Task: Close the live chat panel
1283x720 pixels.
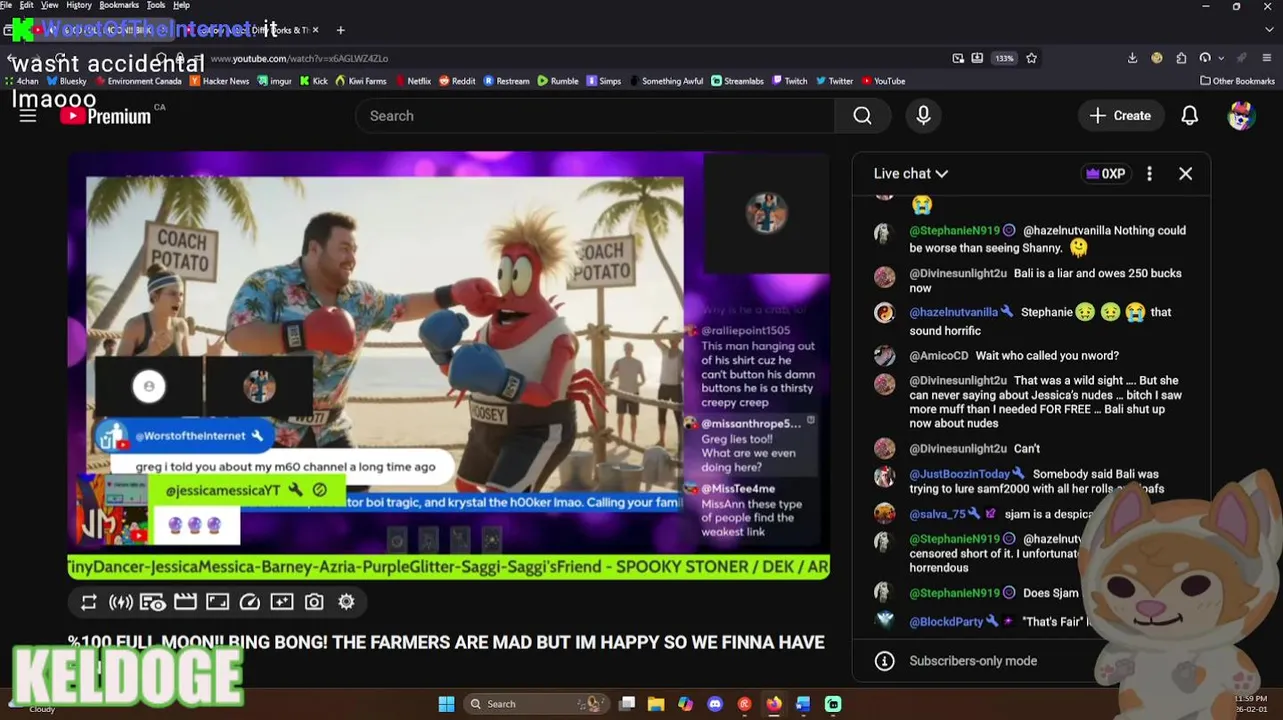Action: coord(1186,174)
